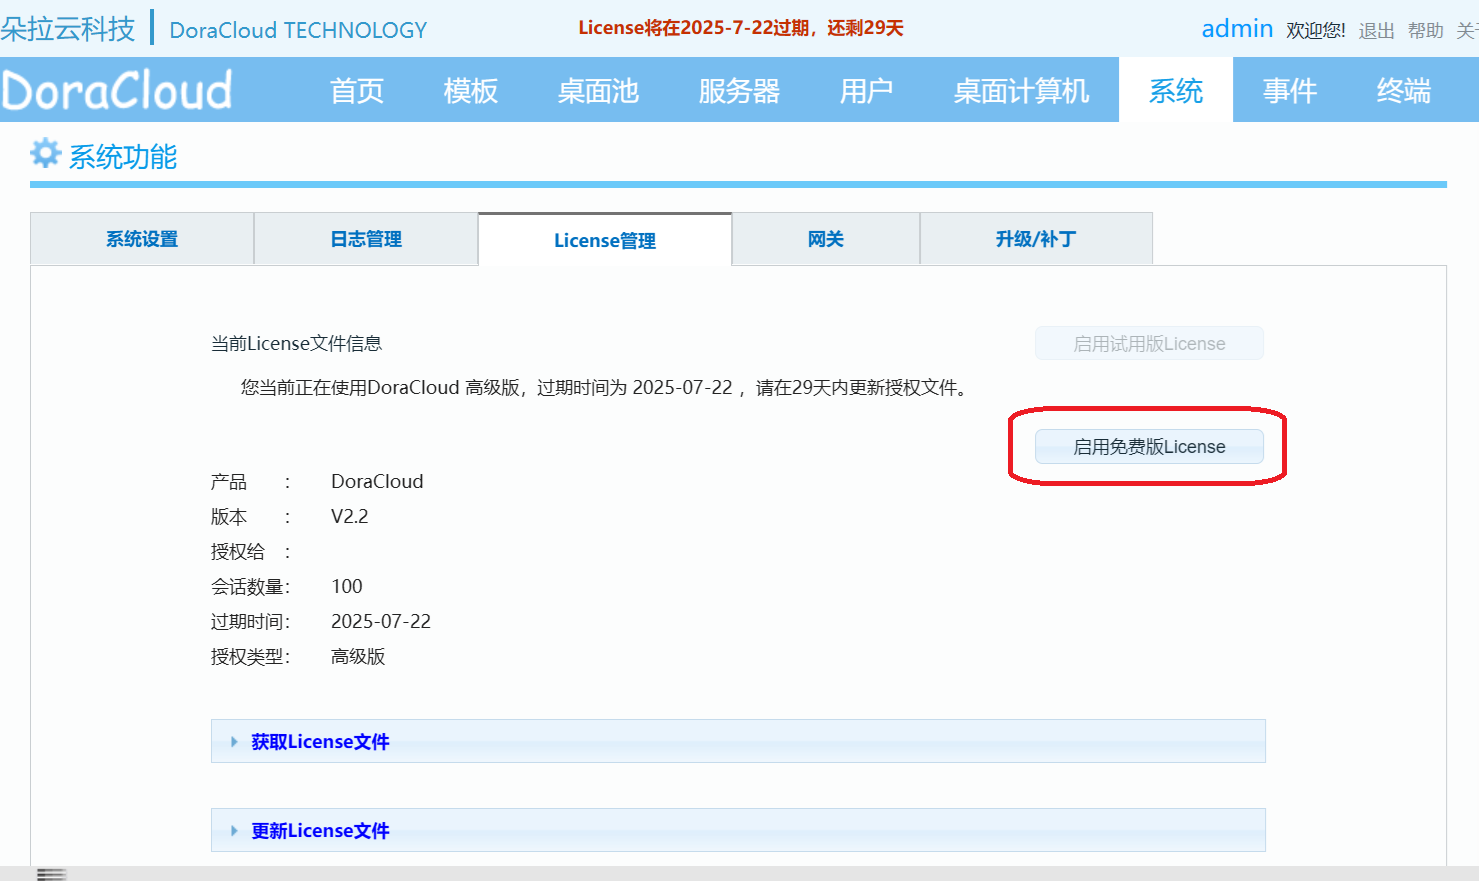This screenshot has width=1479, height=881.
Task: Expand the 获取License文件 section
Action: click(319, 741)
